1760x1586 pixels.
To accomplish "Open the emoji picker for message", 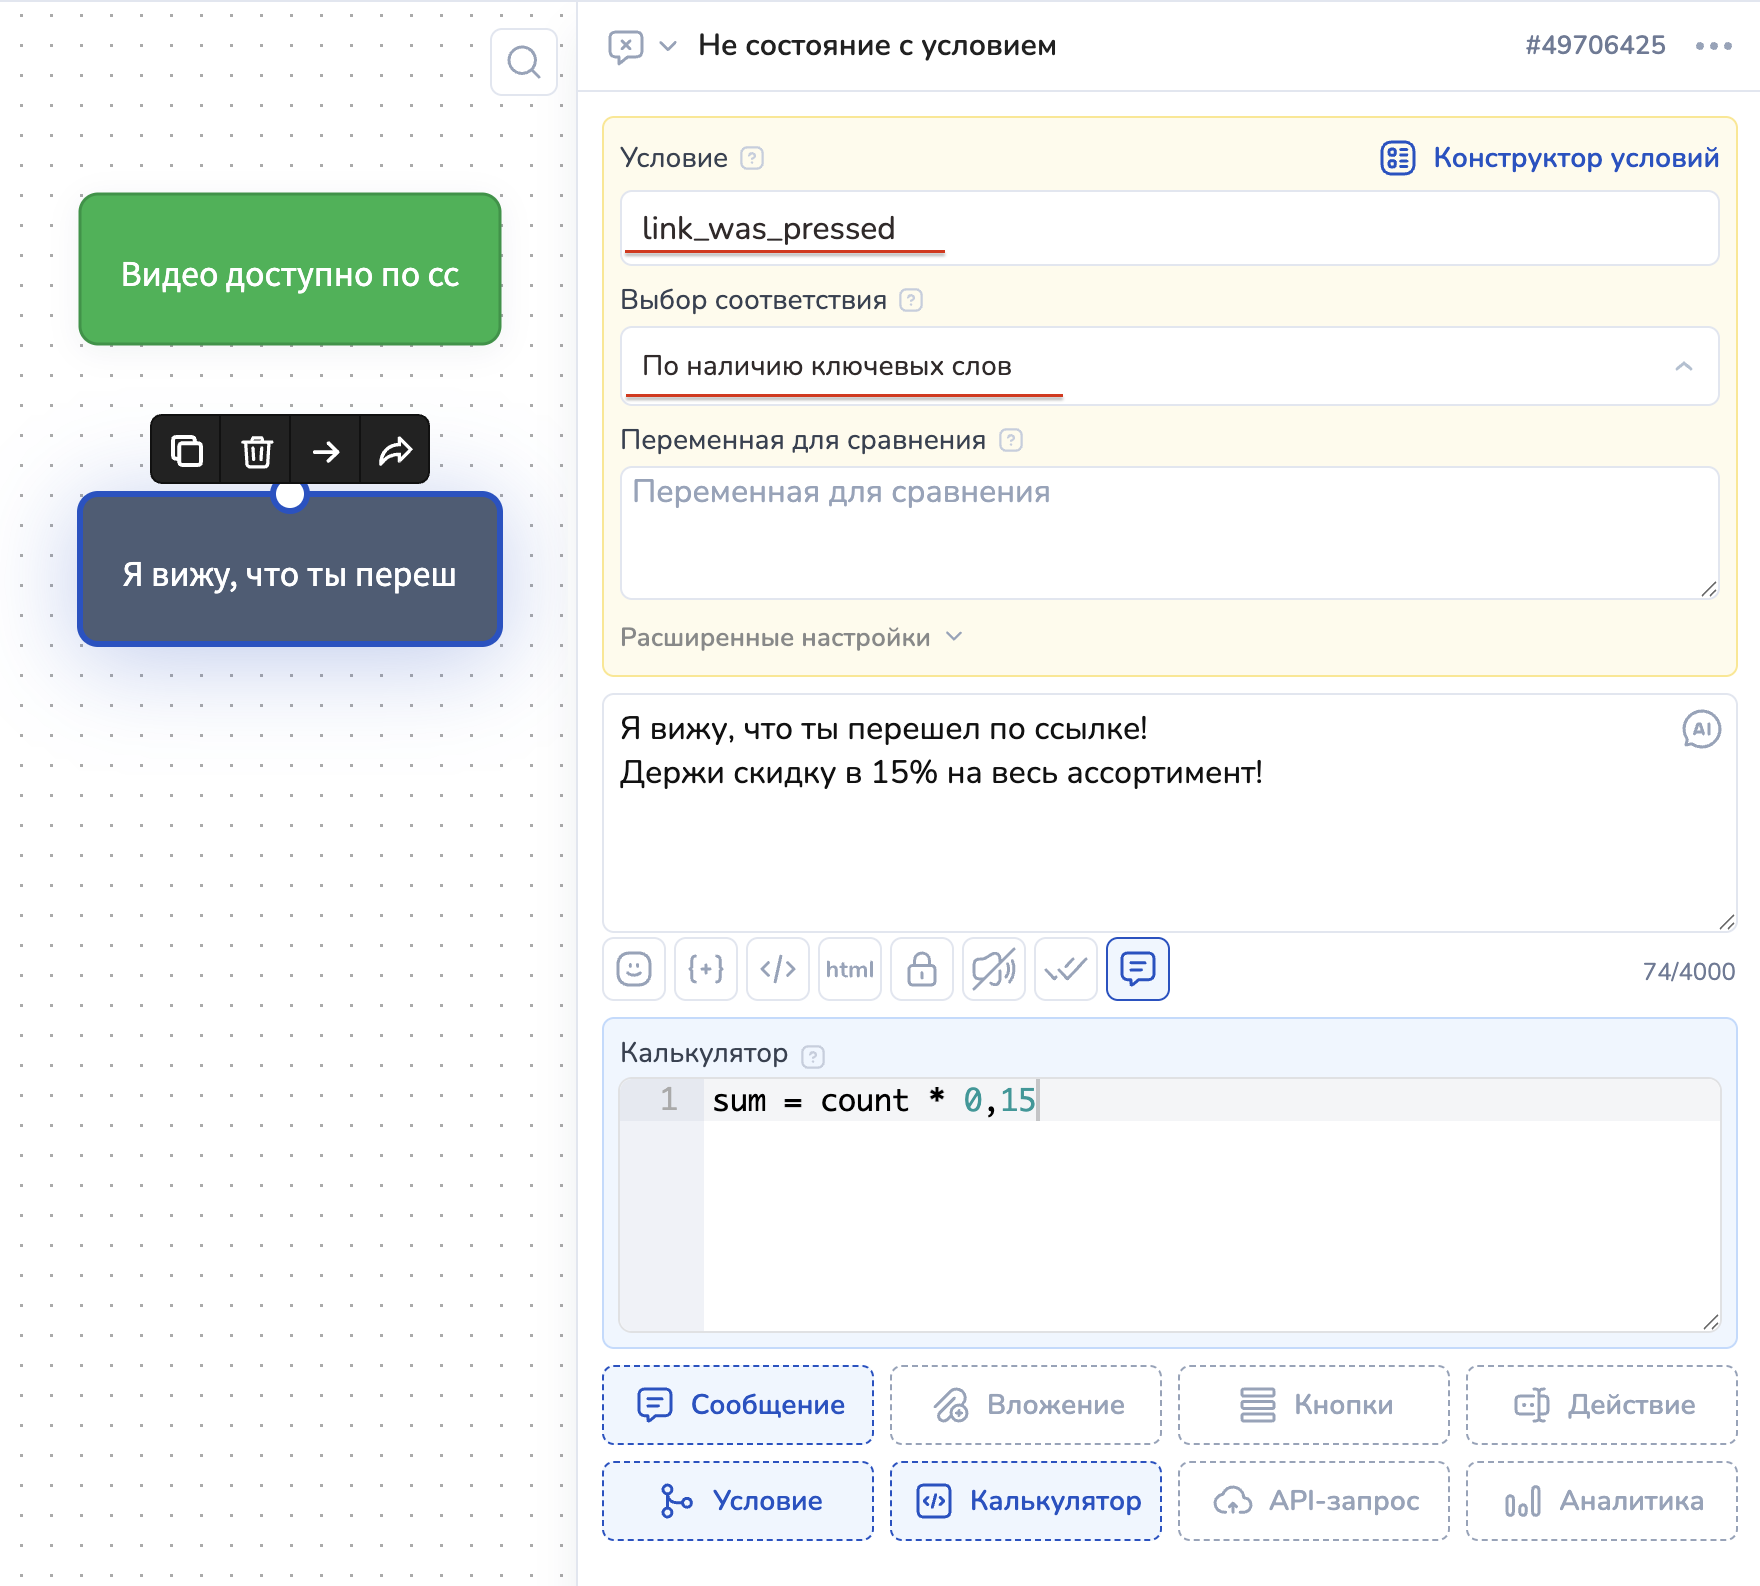I will pos(634,969).
